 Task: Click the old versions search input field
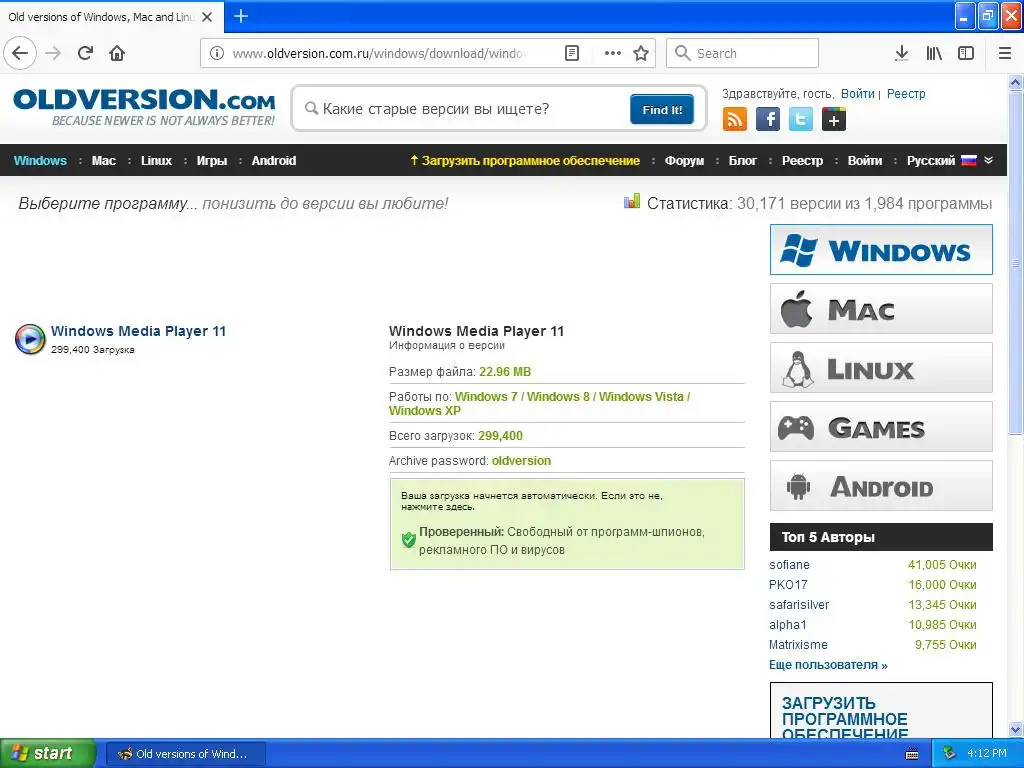[465, 109]
